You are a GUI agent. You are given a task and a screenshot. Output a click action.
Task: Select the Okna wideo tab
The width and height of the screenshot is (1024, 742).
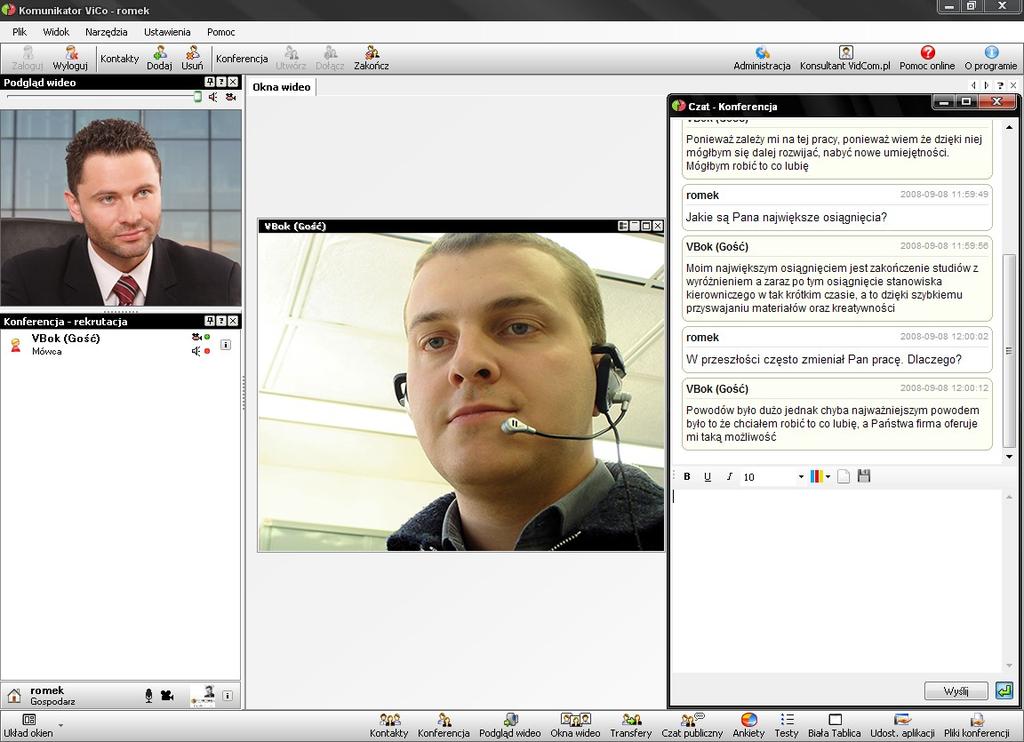pyautogui.click(x=281, y=87)
